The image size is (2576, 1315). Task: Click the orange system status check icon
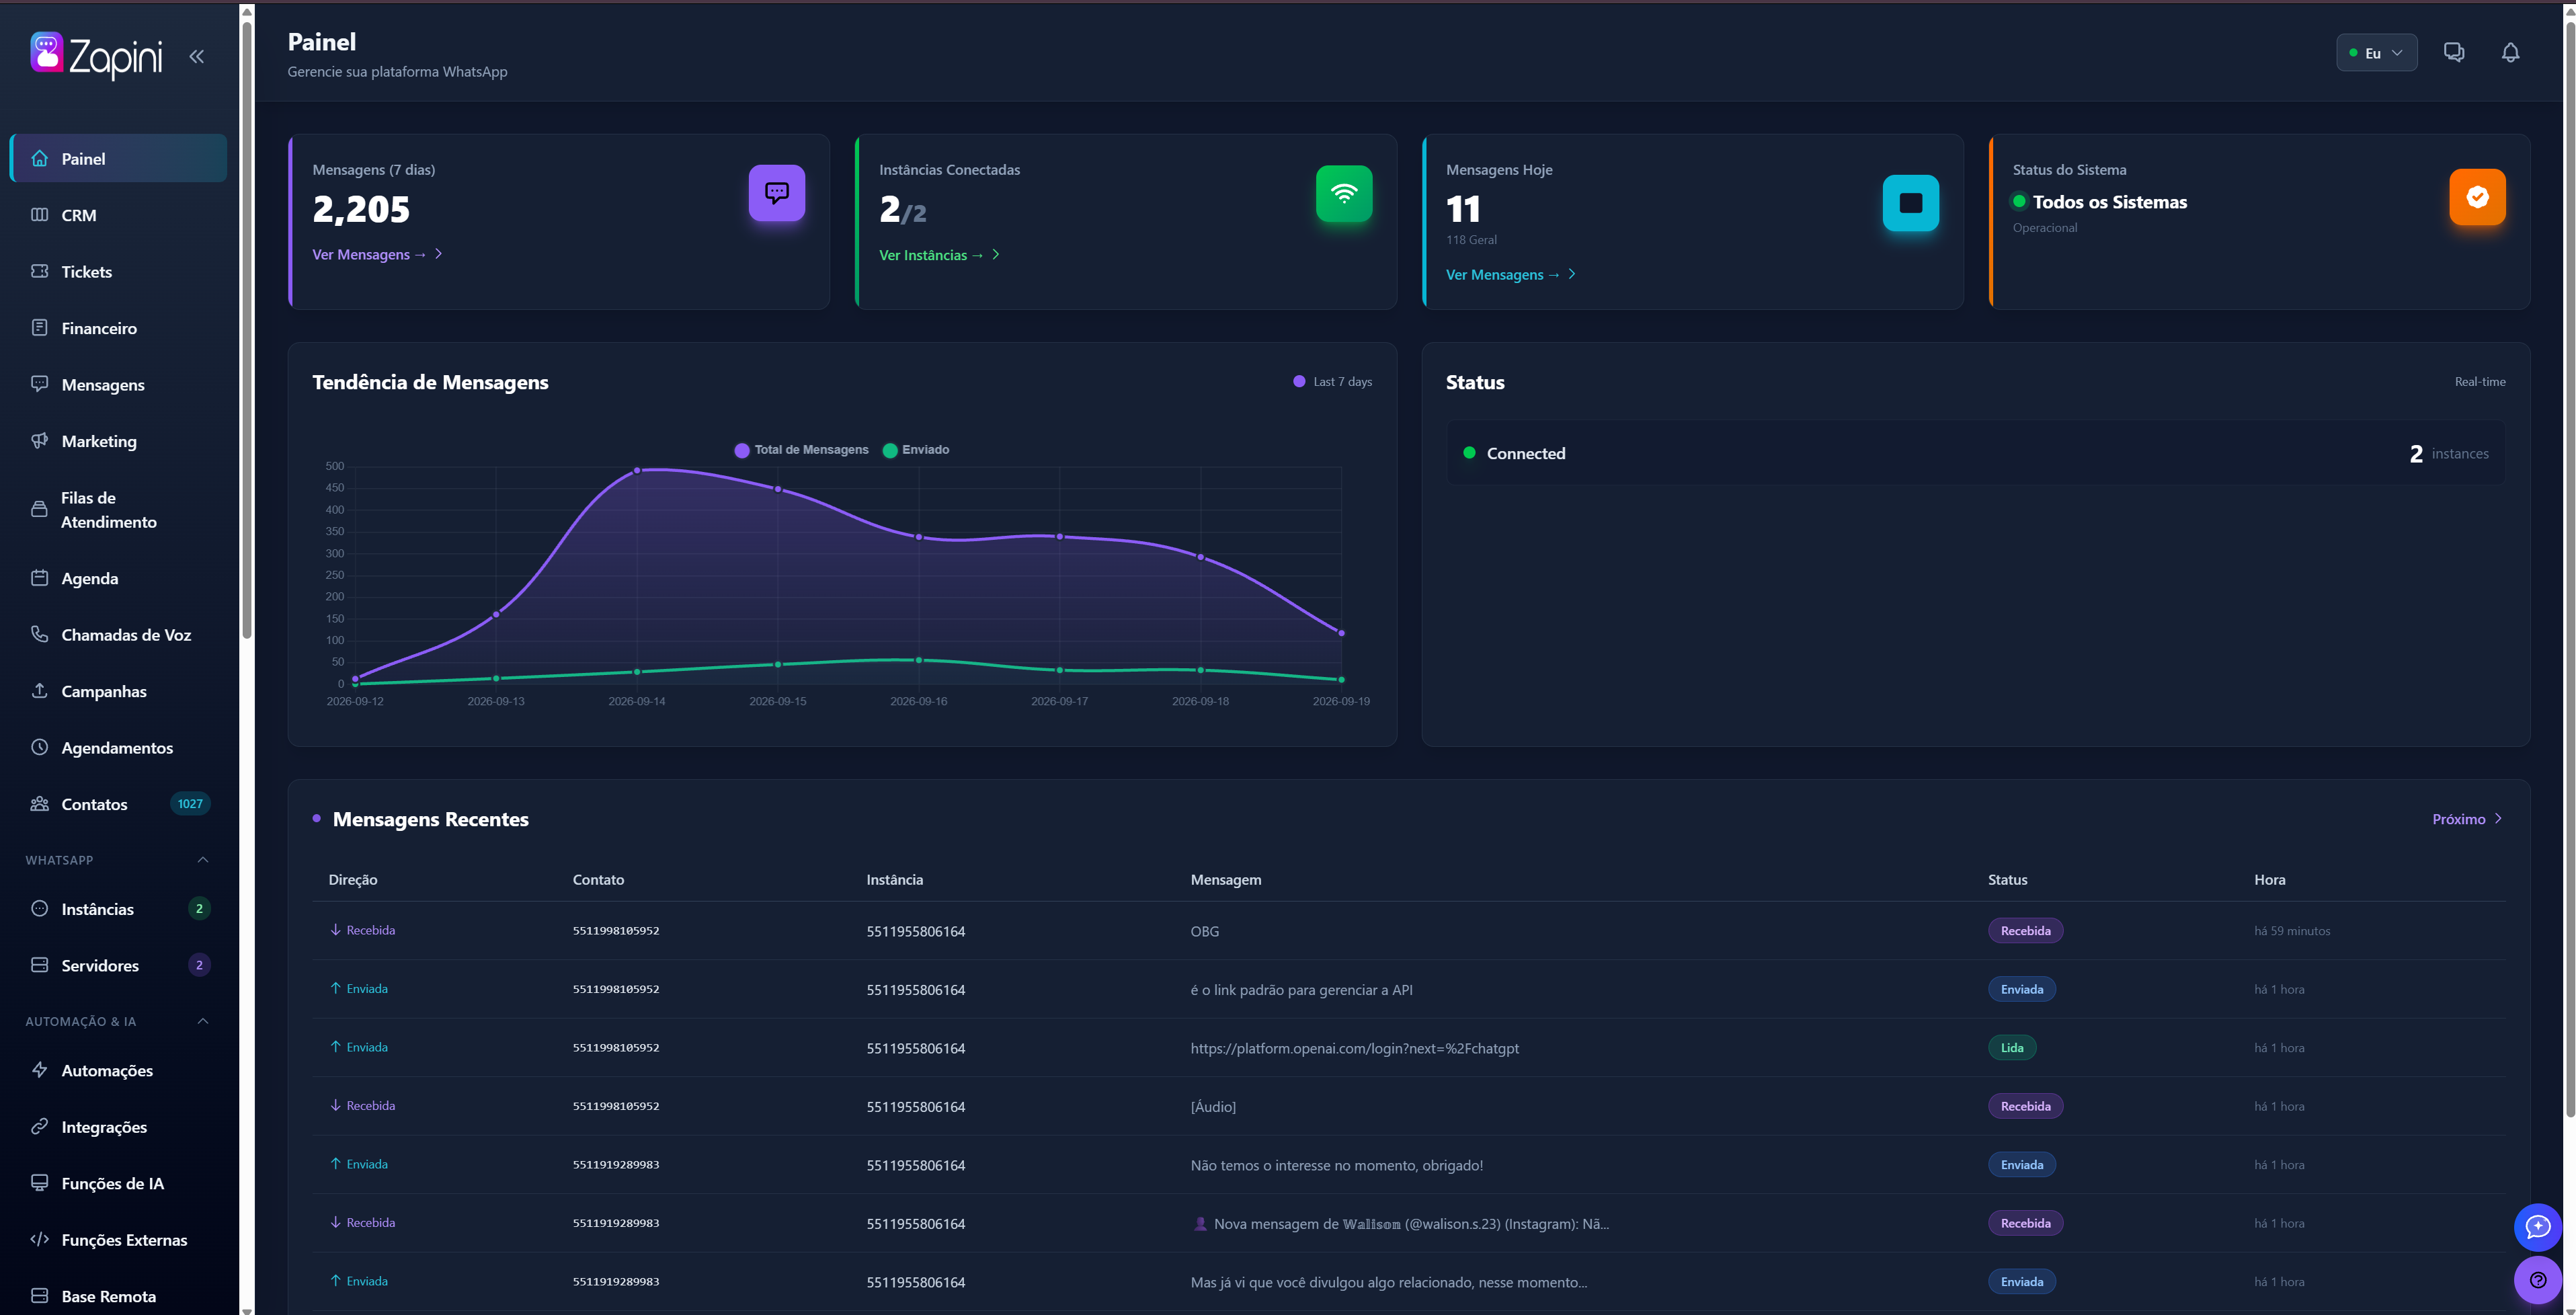point(2477,197)
